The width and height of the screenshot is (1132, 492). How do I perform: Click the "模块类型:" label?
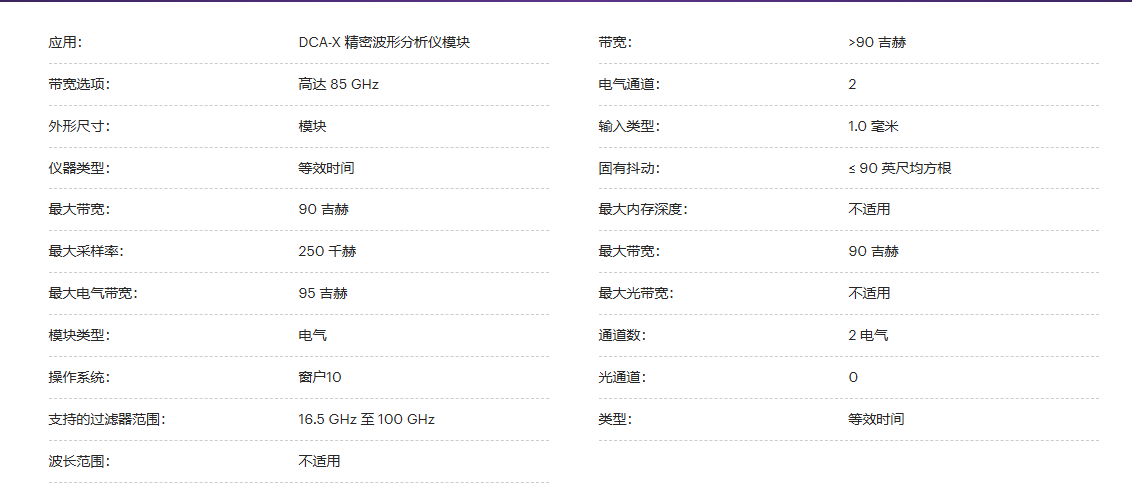[x=79, y=336]
